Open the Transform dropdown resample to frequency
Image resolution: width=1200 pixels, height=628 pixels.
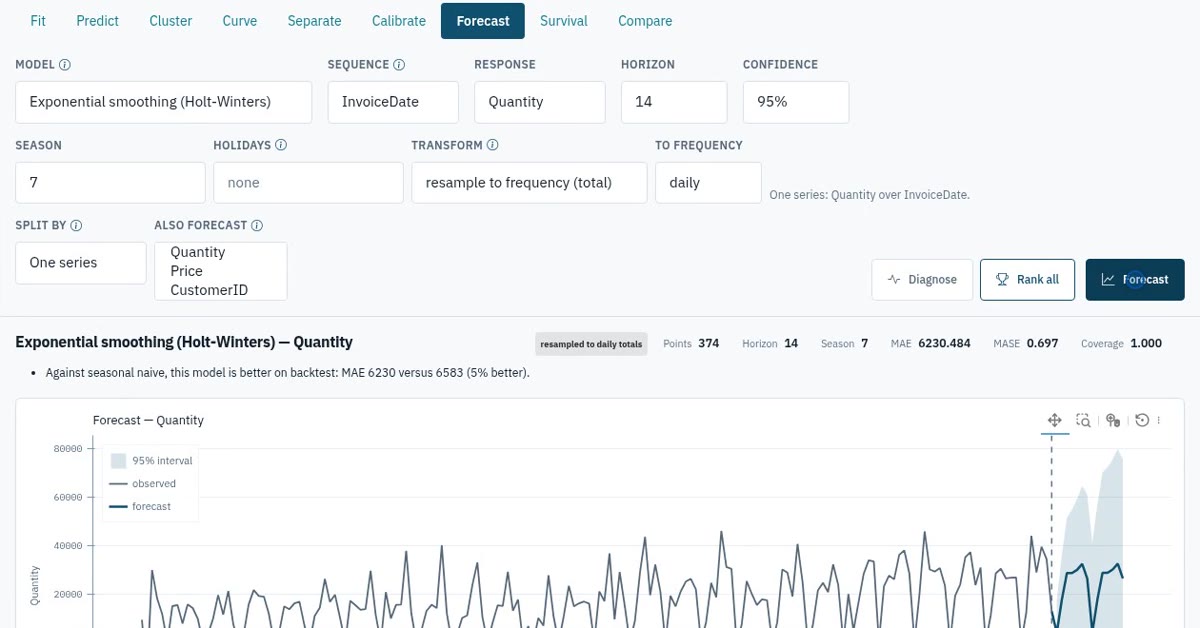[x=529, y=183]
